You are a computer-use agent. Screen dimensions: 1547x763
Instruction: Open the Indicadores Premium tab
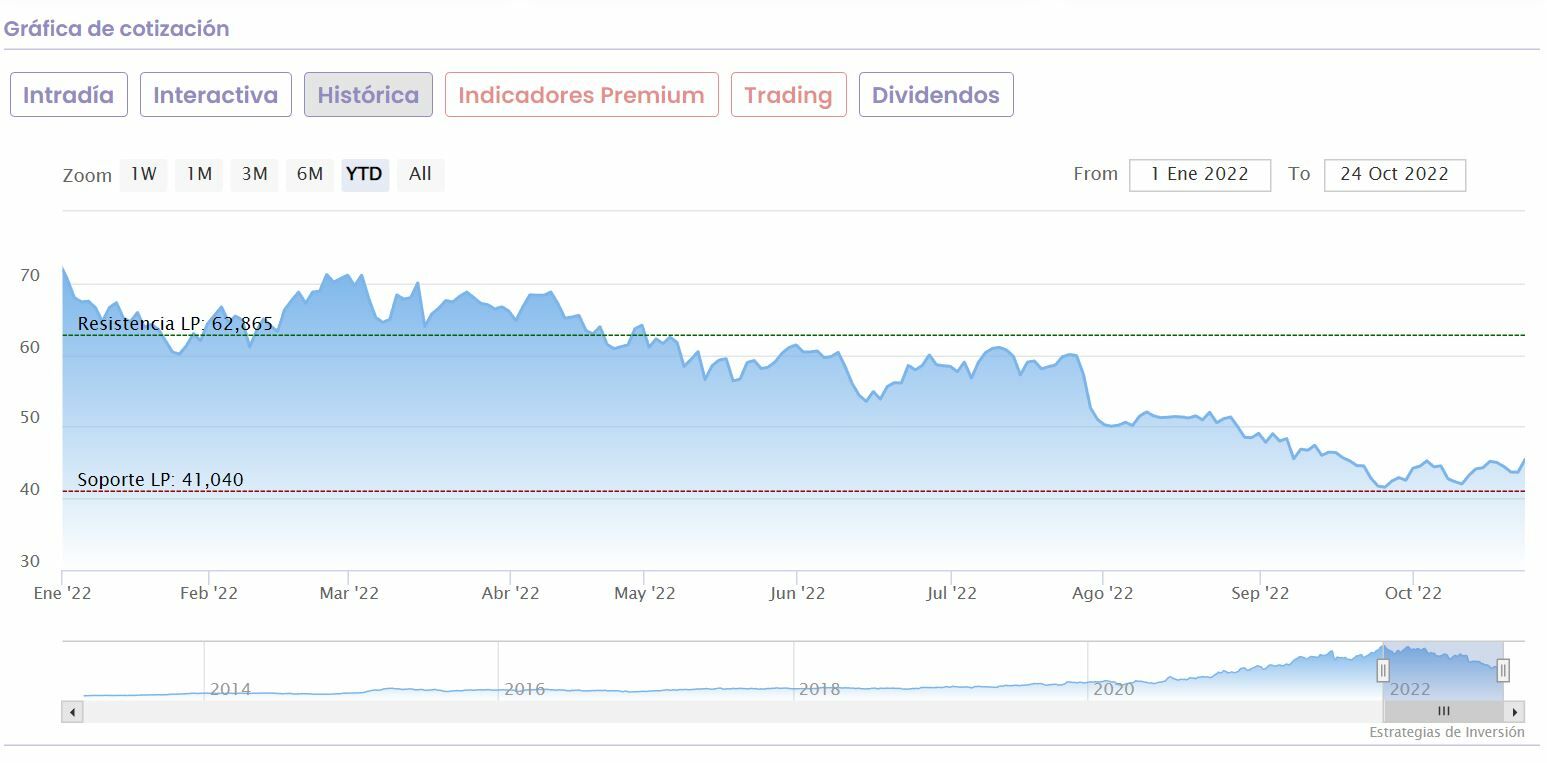[x=581, y=95]
